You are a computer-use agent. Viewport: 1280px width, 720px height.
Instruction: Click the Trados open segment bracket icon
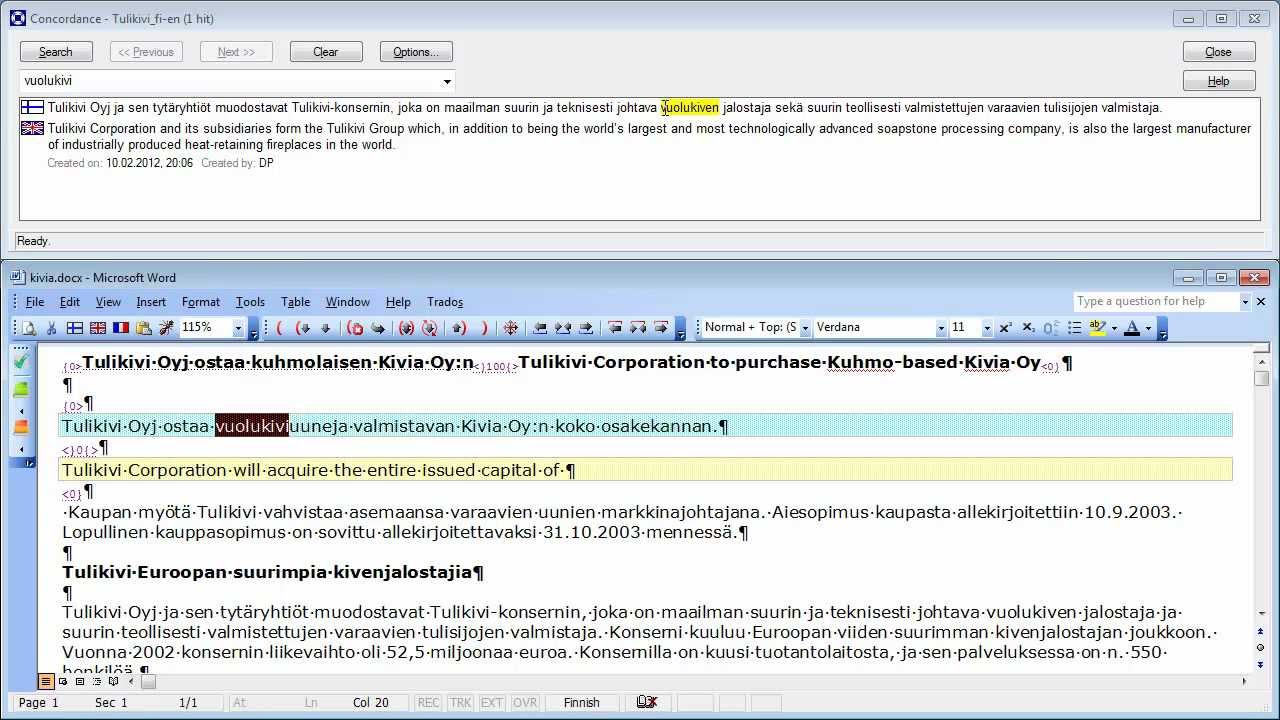click(x=279, y=327)
